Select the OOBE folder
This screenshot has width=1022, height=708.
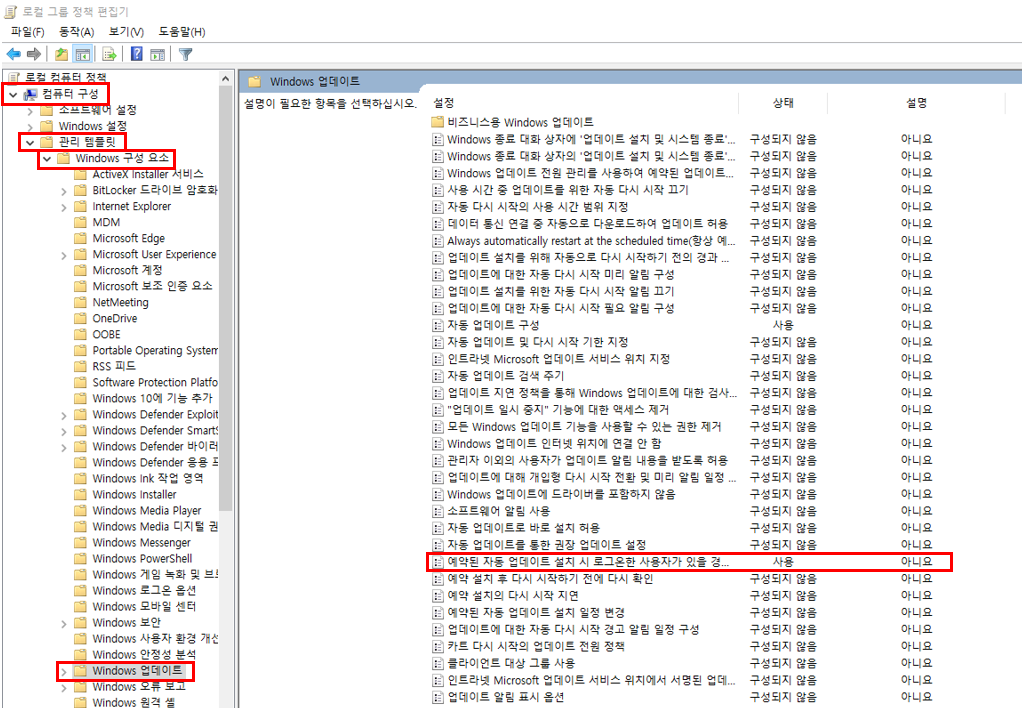(106, 334)
